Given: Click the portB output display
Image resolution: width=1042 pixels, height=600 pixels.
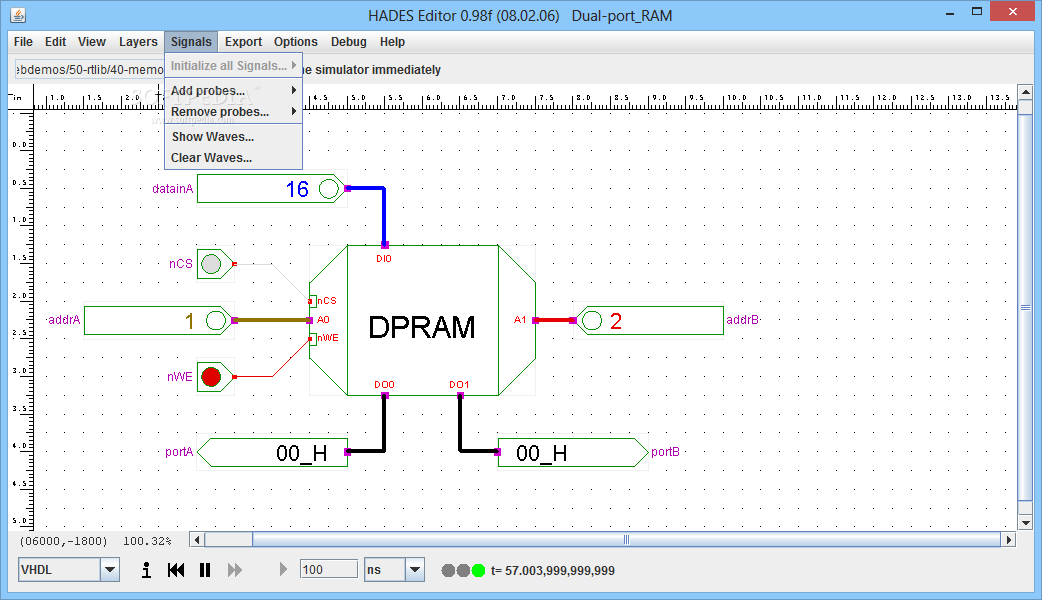Looking at the screenshot, I should pos(573,452).
